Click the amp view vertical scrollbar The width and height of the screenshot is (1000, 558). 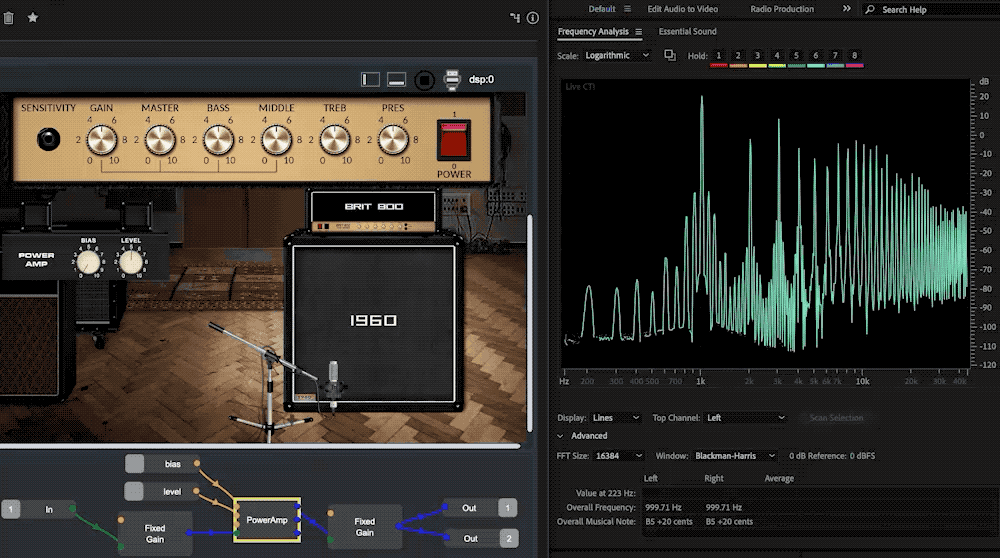pyautogui.click(x=529, y=324)
